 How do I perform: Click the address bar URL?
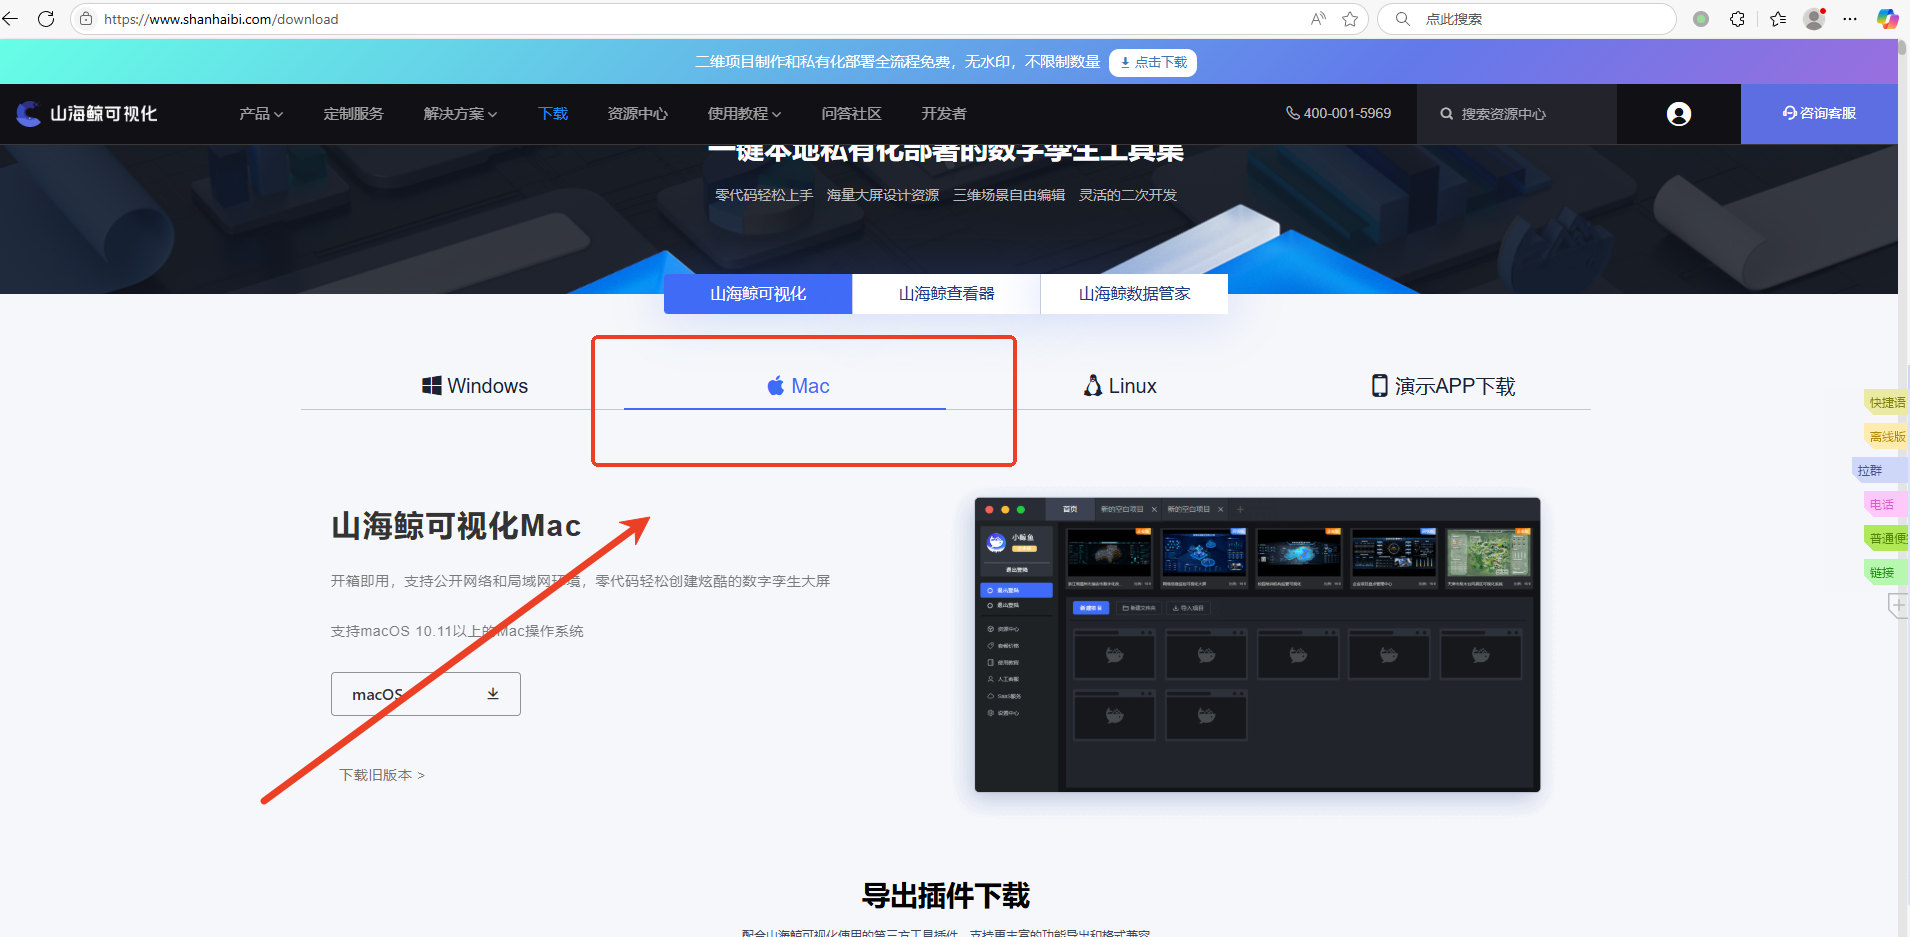coord(221,19)
